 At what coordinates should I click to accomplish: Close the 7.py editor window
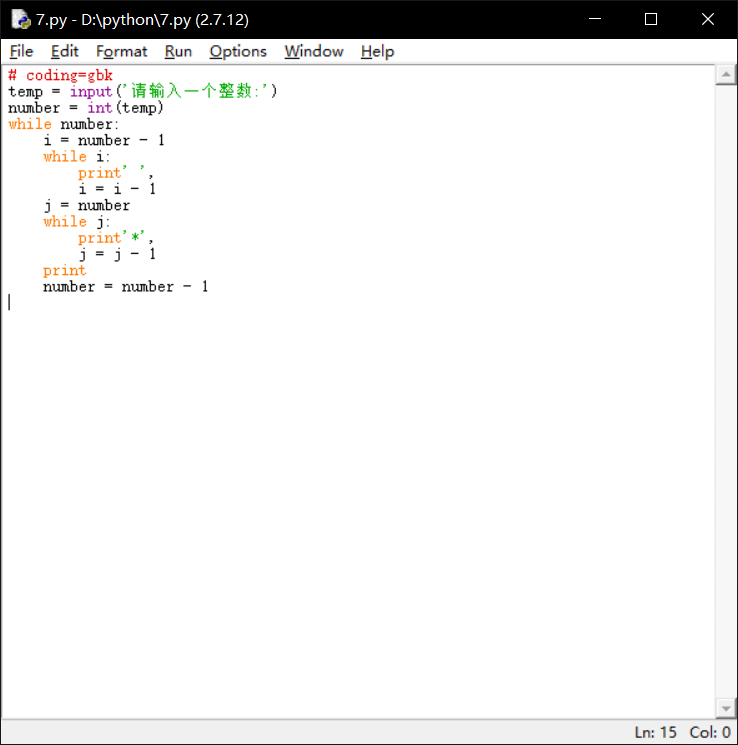pyautogui.click(x=707, y=19)
